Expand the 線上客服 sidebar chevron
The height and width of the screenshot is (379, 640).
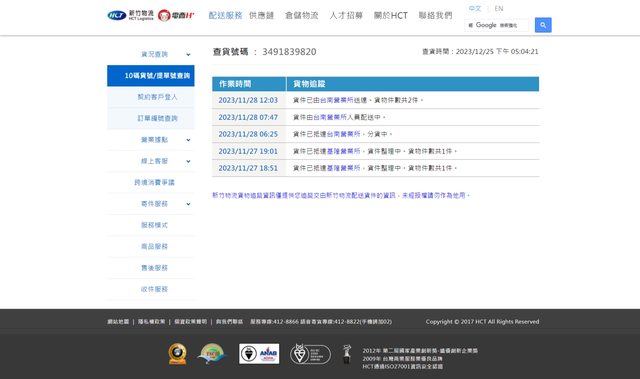[x=188, y=161]
